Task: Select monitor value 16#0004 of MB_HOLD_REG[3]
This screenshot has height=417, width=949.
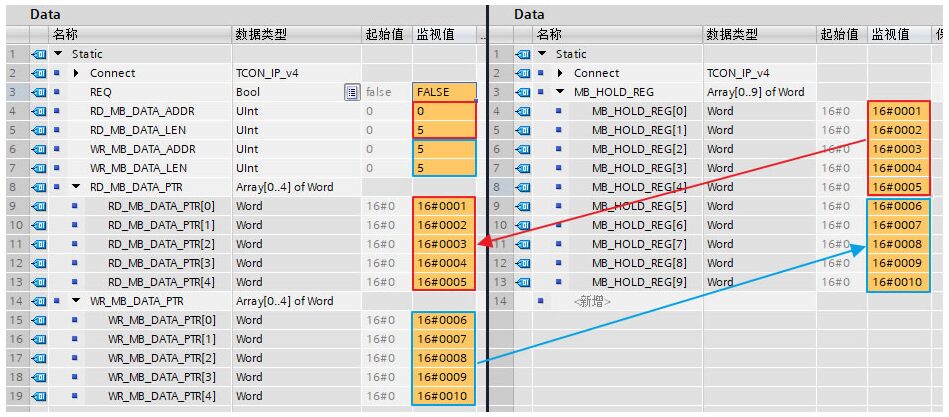Action: pos(899,168)
